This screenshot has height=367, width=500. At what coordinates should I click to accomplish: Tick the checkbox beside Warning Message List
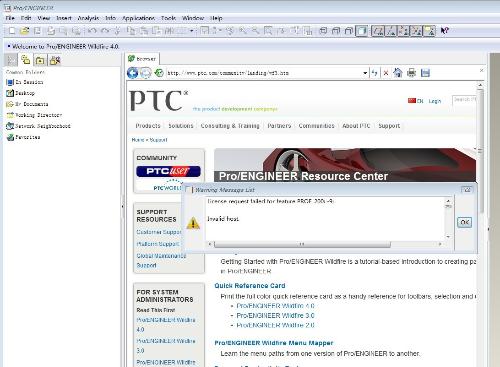point(188,190)
